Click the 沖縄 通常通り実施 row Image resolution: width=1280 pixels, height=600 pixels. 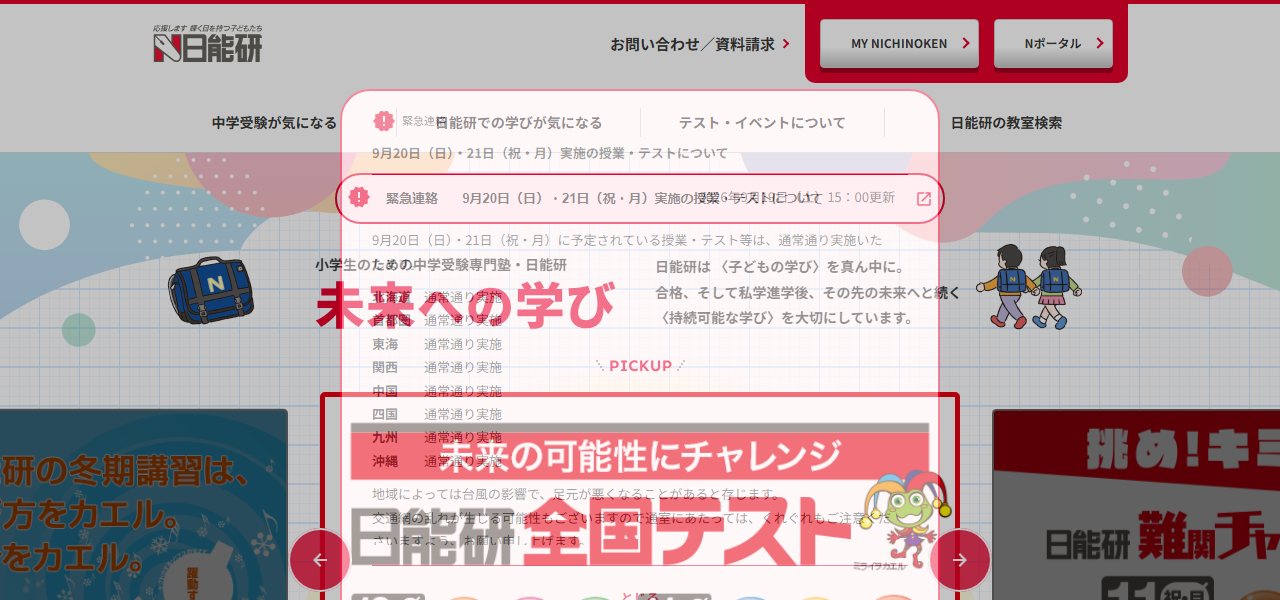[437, 461]
